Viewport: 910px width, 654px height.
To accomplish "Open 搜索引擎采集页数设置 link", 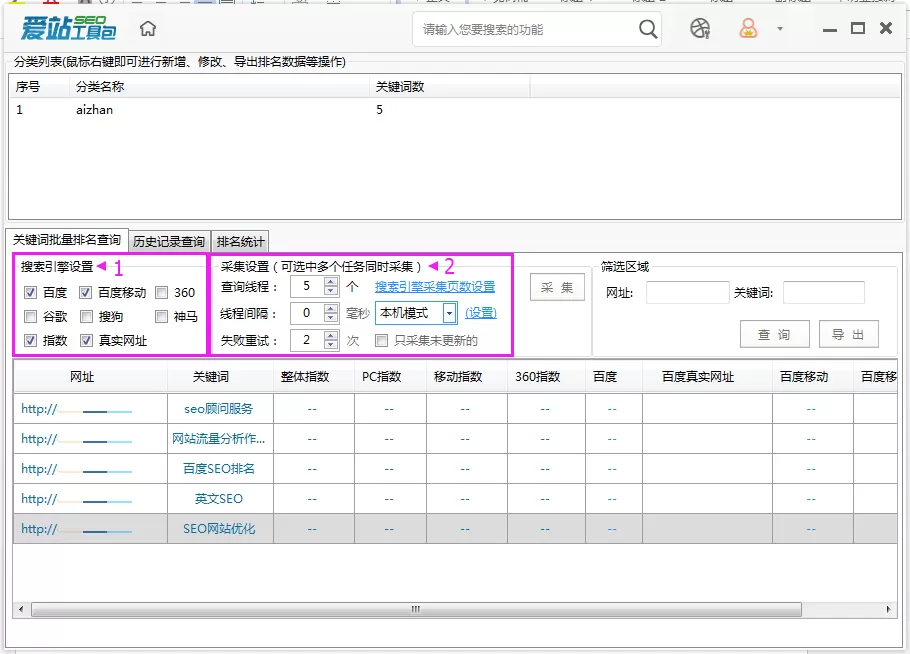I will pyautogui.click(x=435, y=287).
